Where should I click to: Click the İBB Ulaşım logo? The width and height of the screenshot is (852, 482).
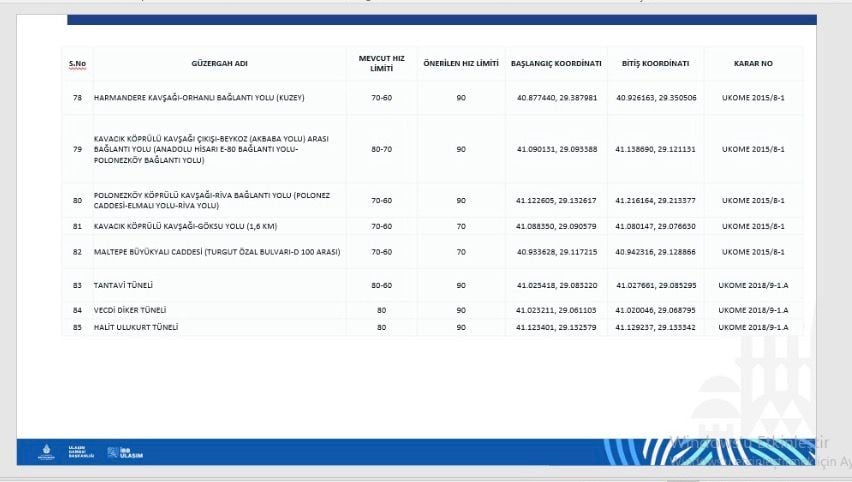click(126, 453)
